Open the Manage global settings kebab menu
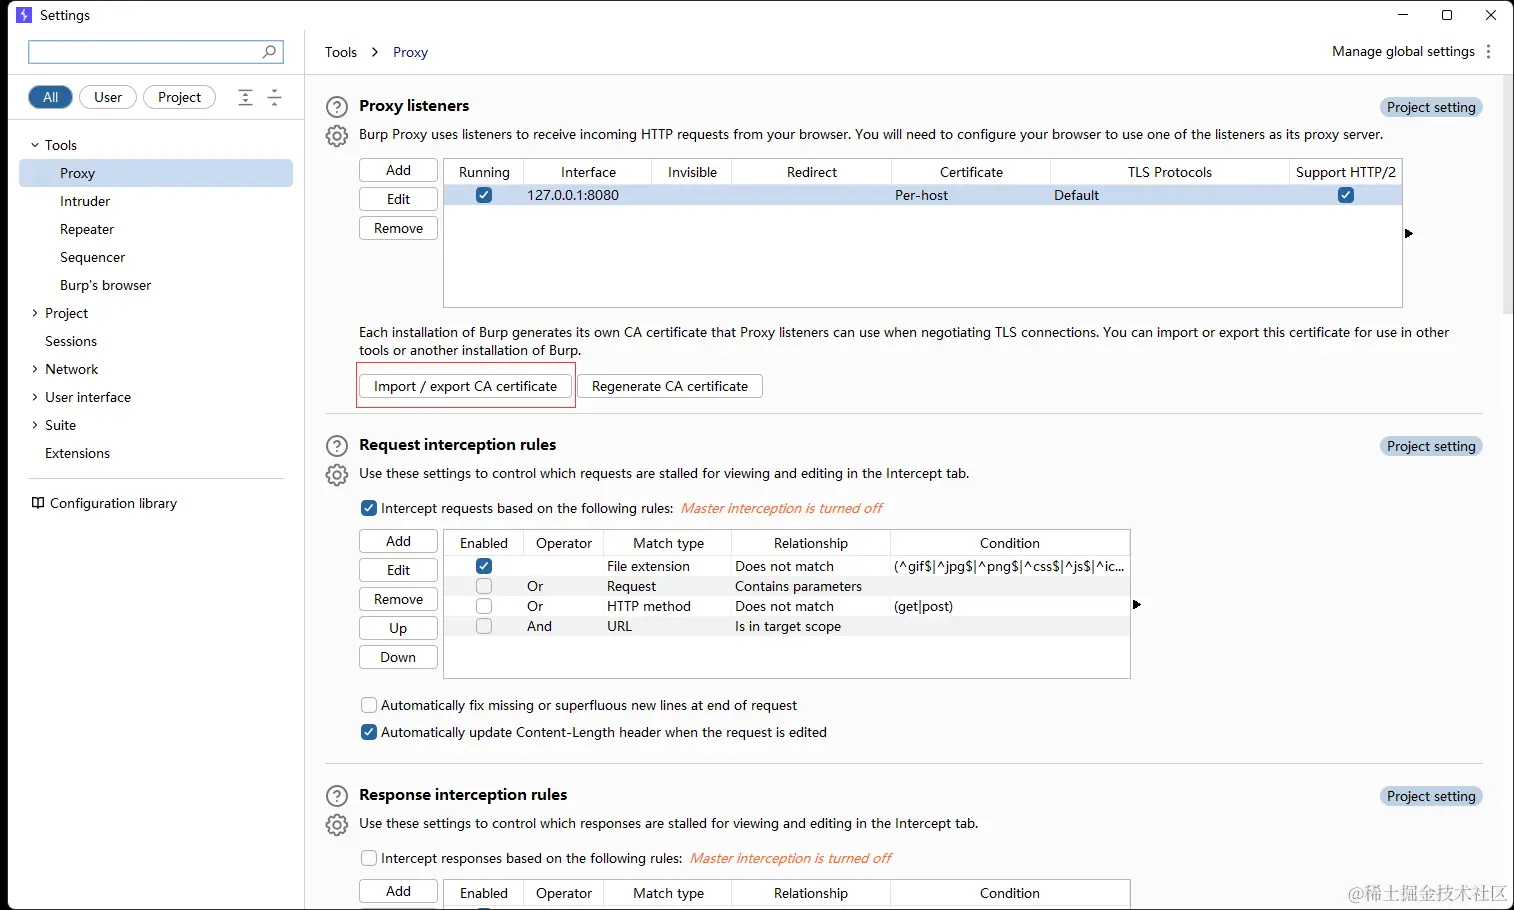The width and height of the screenshot is (1514, 910). tap(1488, 51)
